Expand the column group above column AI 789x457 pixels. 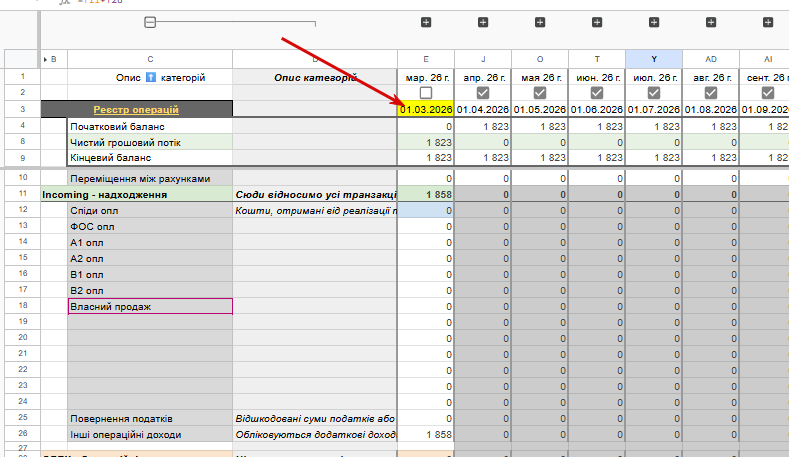[767, 22]
